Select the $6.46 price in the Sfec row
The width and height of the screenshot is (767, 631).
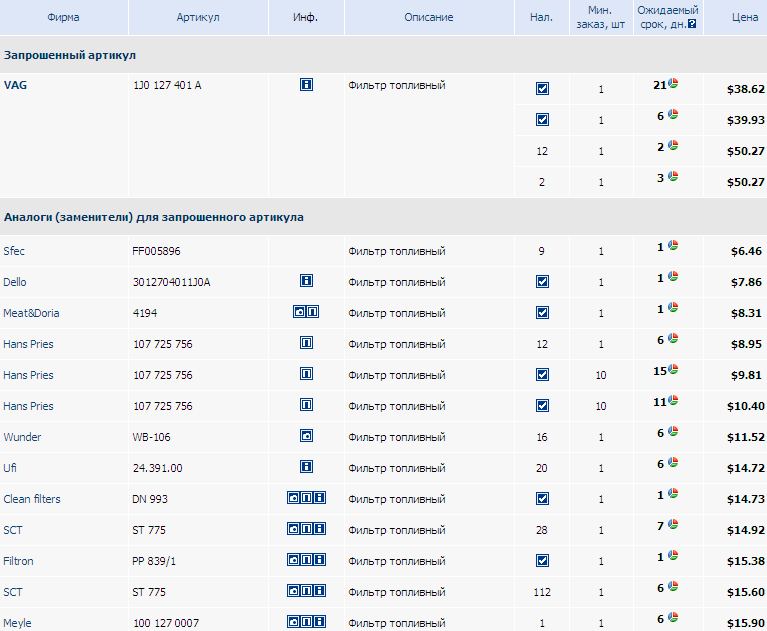click(x=746, y=251)
